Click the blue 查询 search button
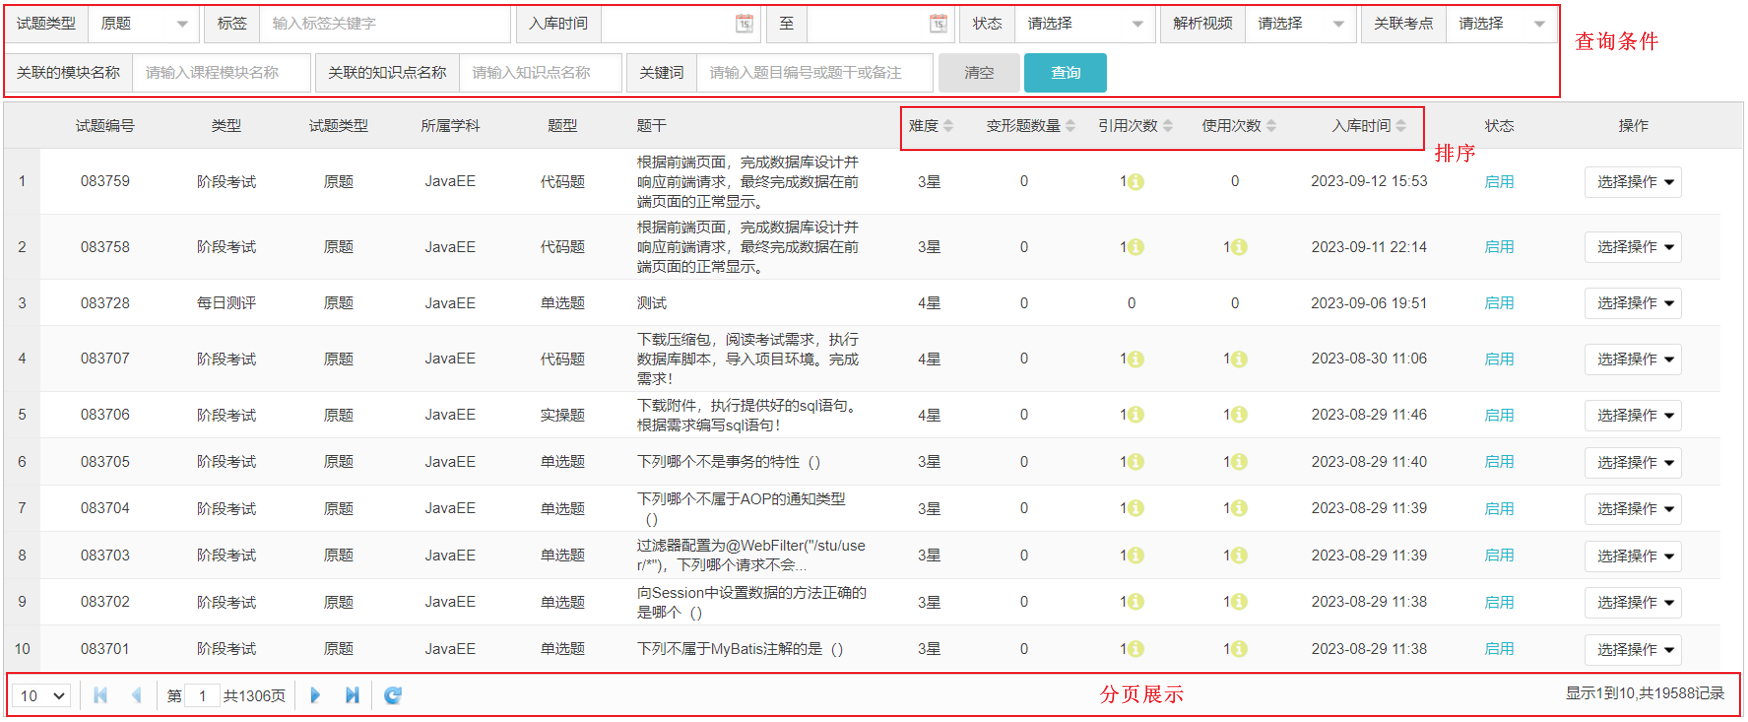The height and width of the screenshot is (722, 1748). point(1065,73)
